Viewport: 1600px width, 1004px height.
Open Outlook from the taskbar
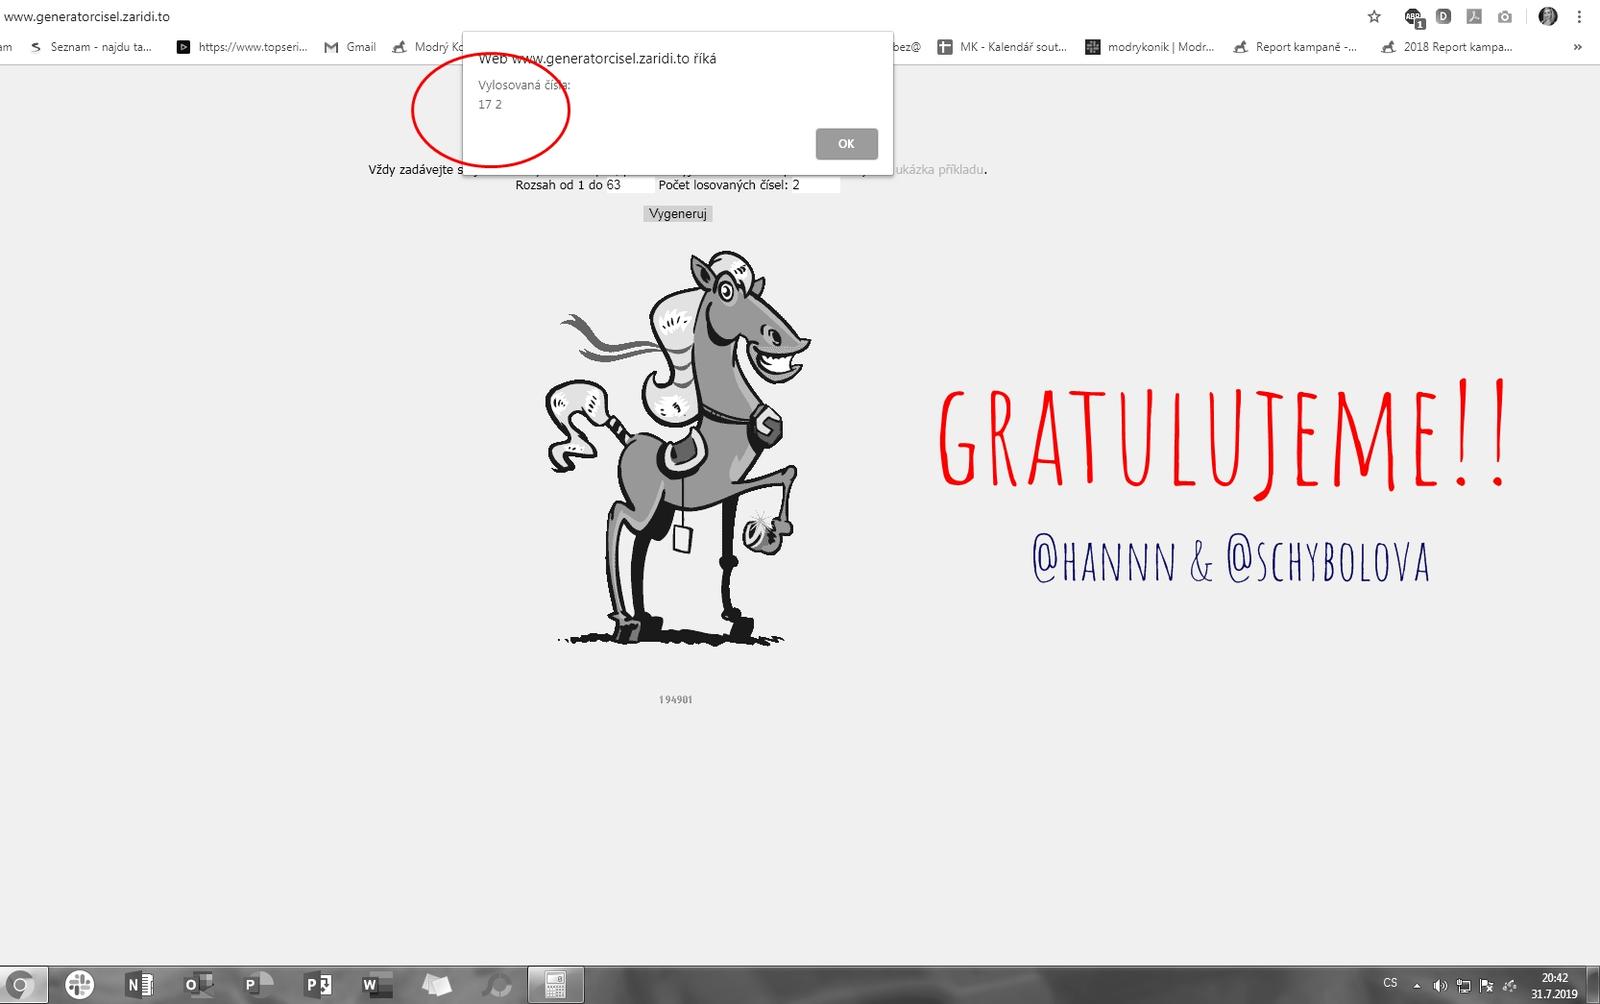click(198, 985)
